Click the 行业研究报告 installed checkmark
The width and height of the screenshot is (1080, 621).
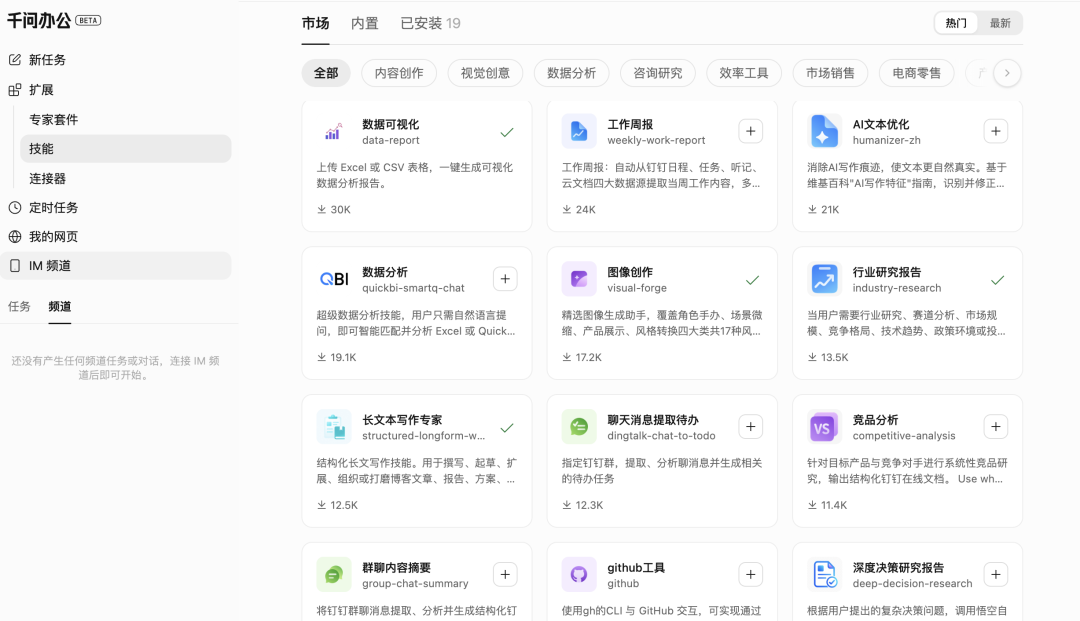pos(997,280)
